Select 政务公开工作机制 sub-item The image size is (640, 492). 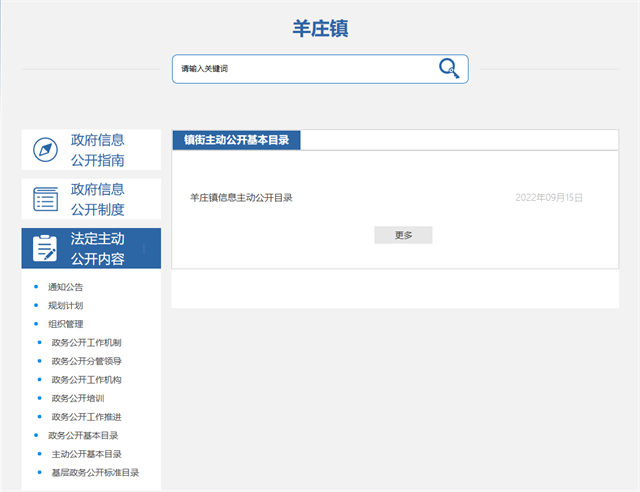pos(86,343)
